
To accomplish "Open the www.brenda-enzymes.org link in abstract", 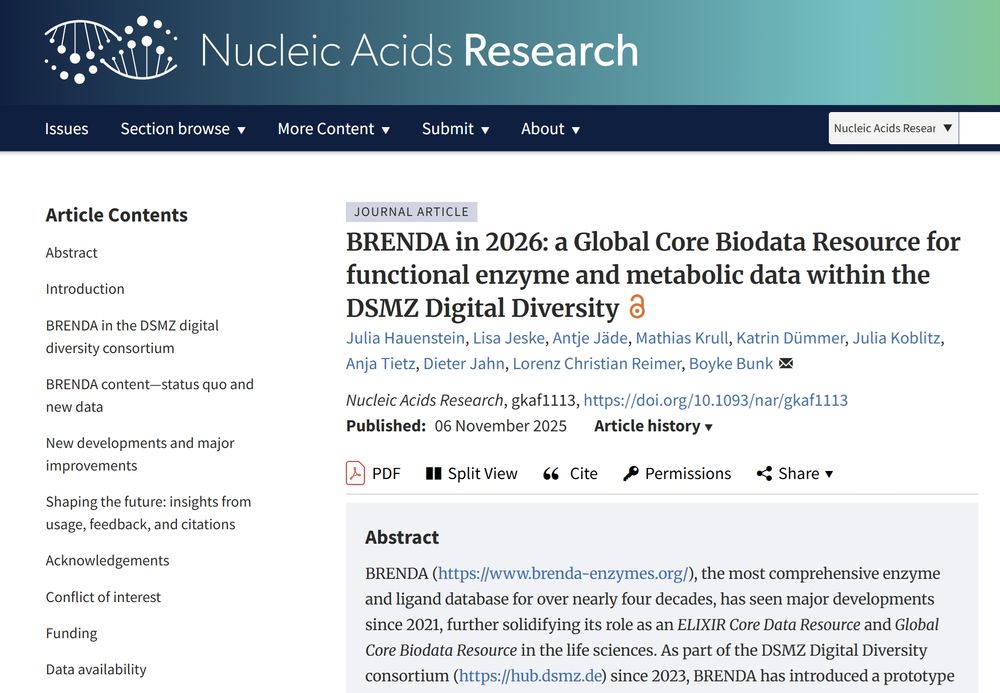I will coord(563,573).
